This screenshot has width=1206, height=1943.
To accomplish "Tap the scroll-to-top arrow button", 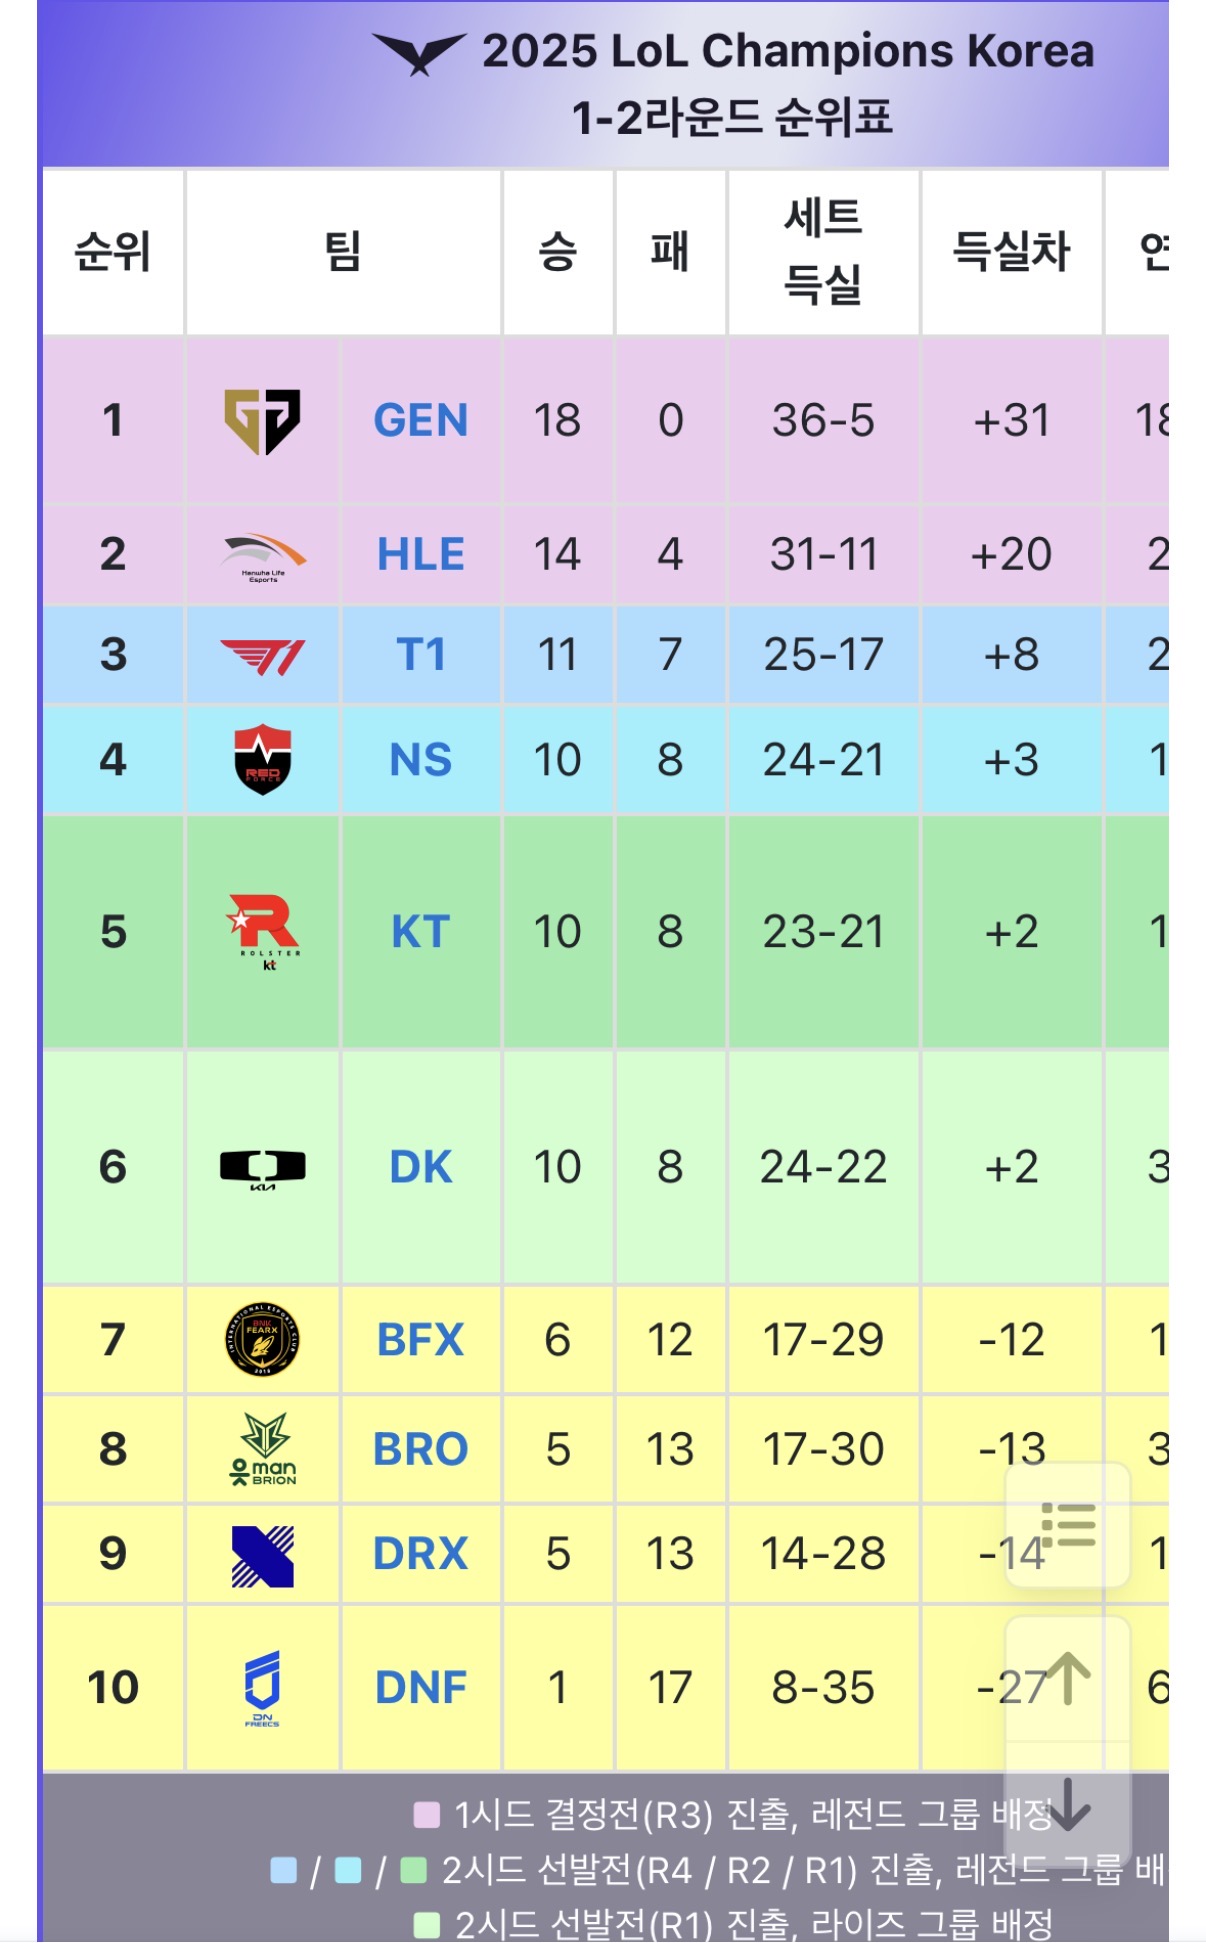I will point(1067,1678).
